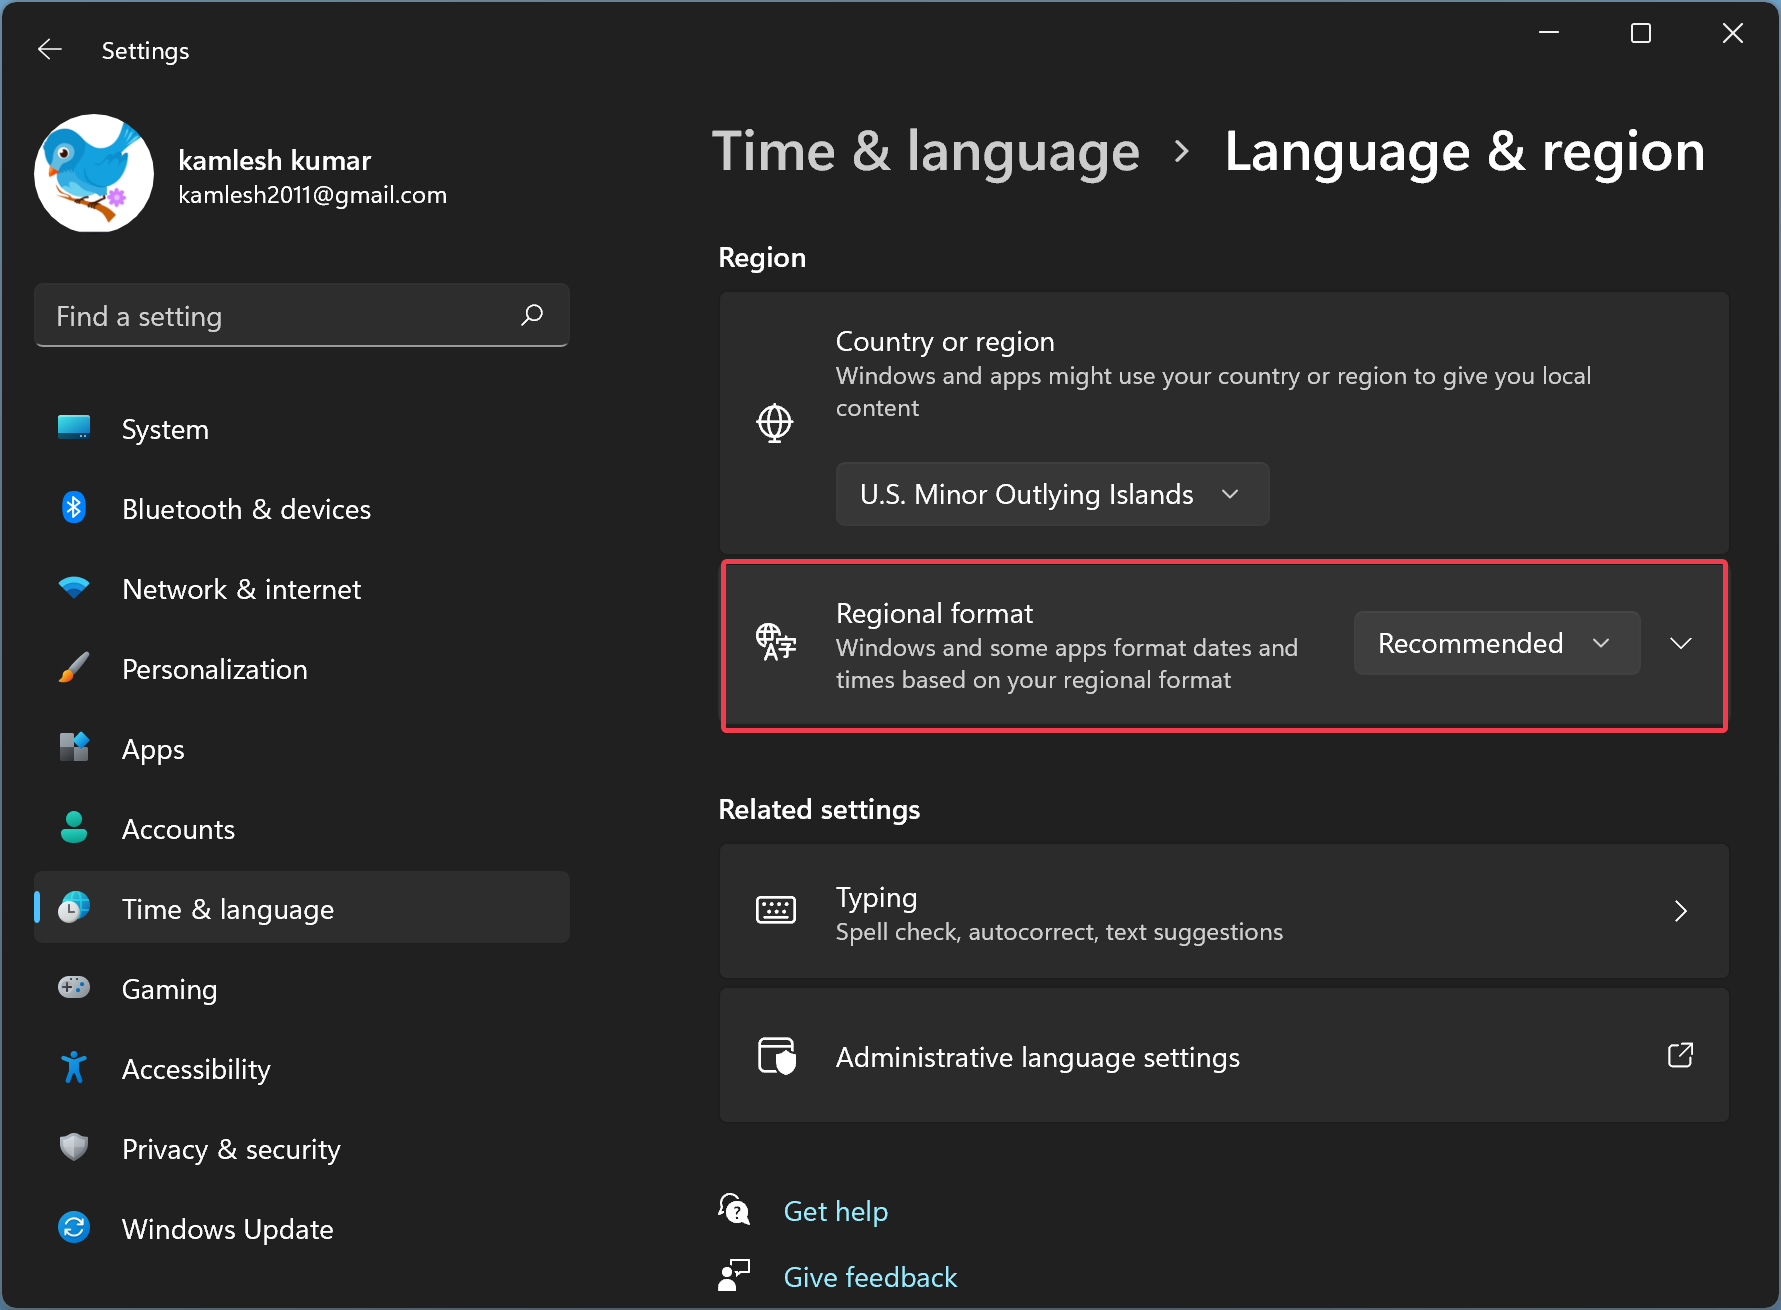Click the Typing keyboard icon
This screenshot has width=1781, height=1310.
776,910
